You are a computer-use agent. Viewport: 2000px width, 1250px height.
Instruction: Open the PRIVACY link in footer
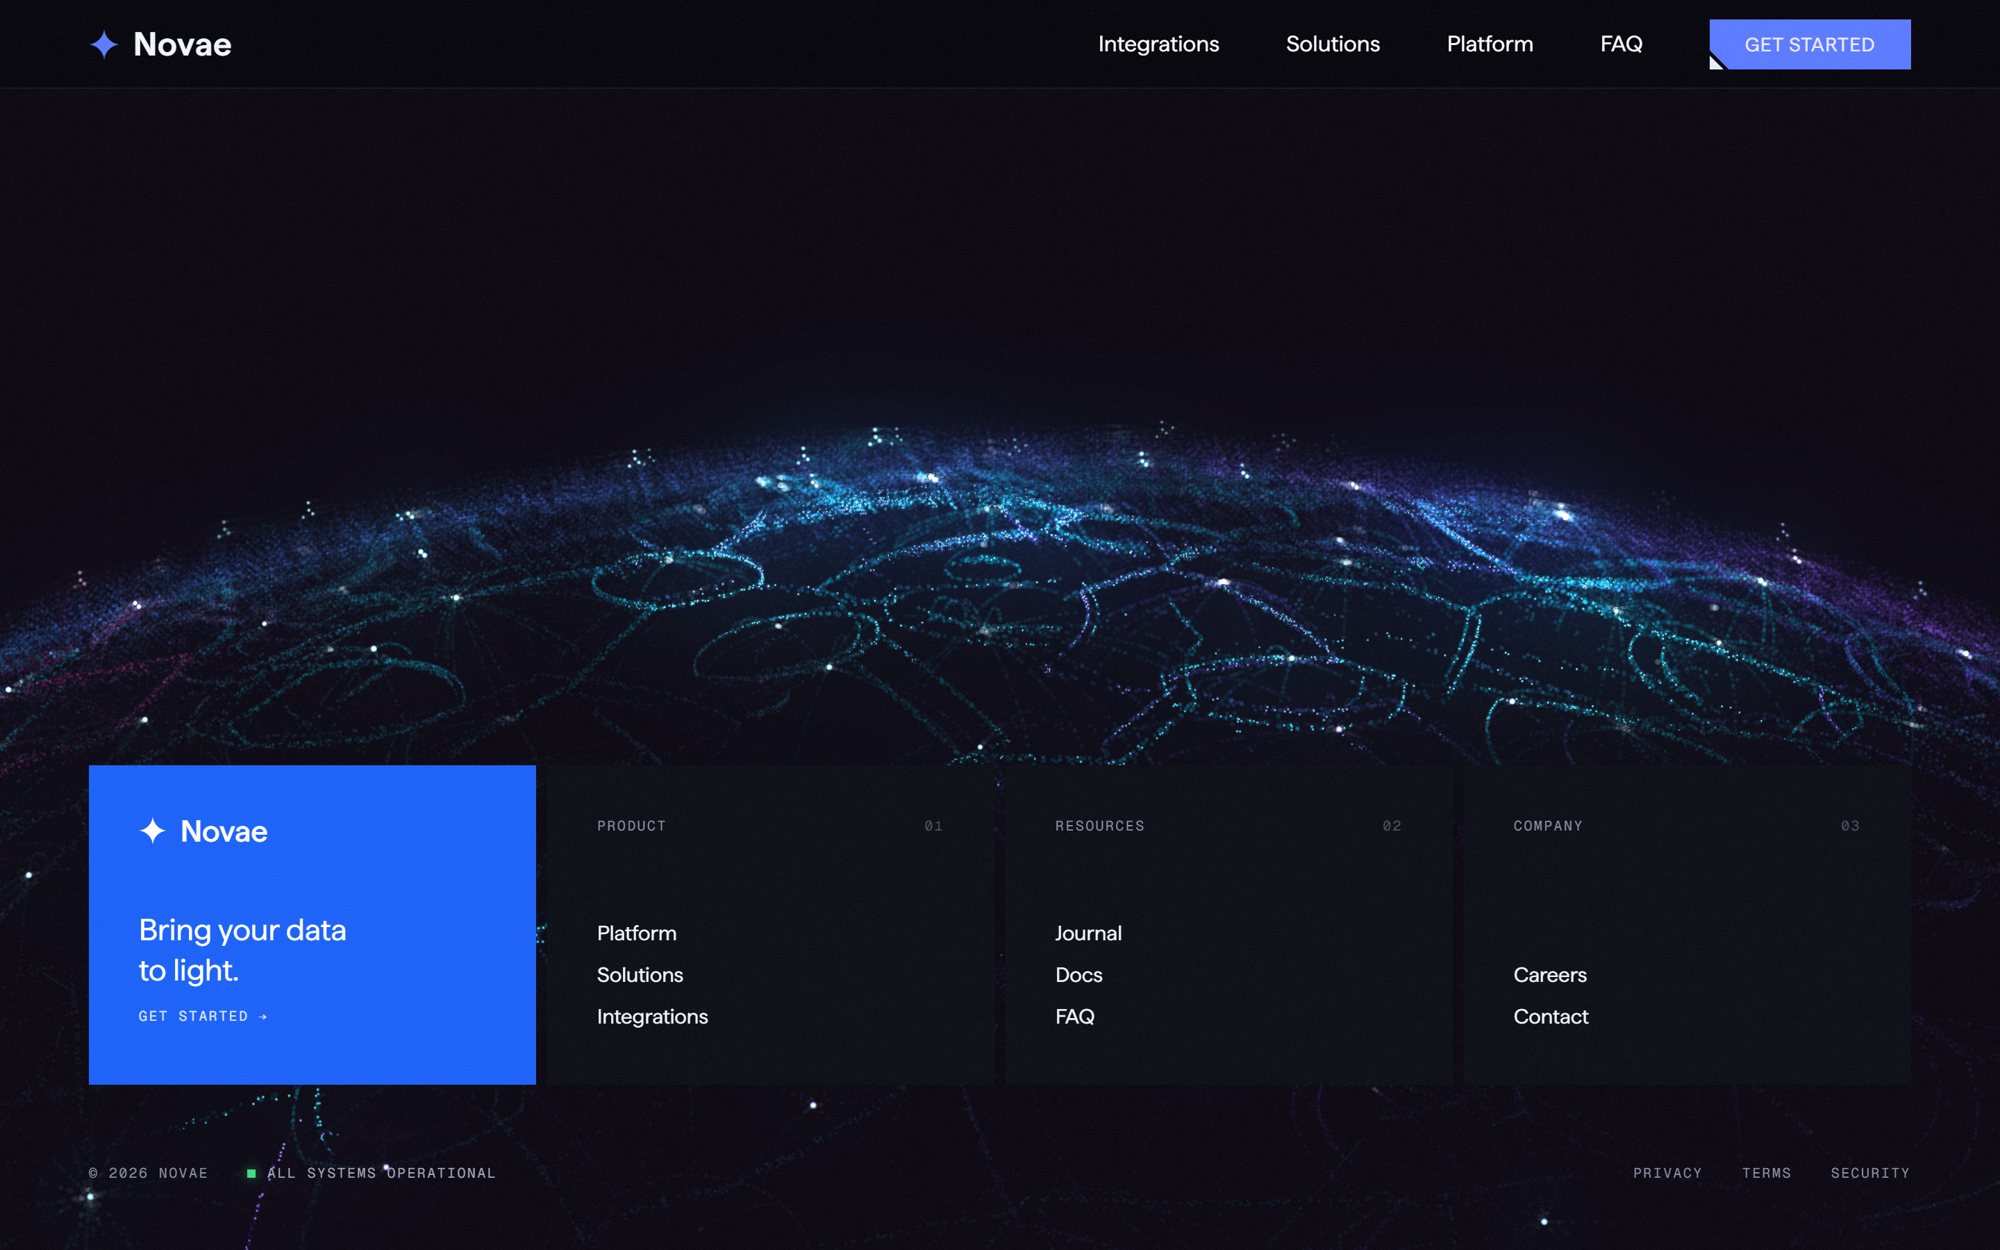(x=1667, y=1173)
